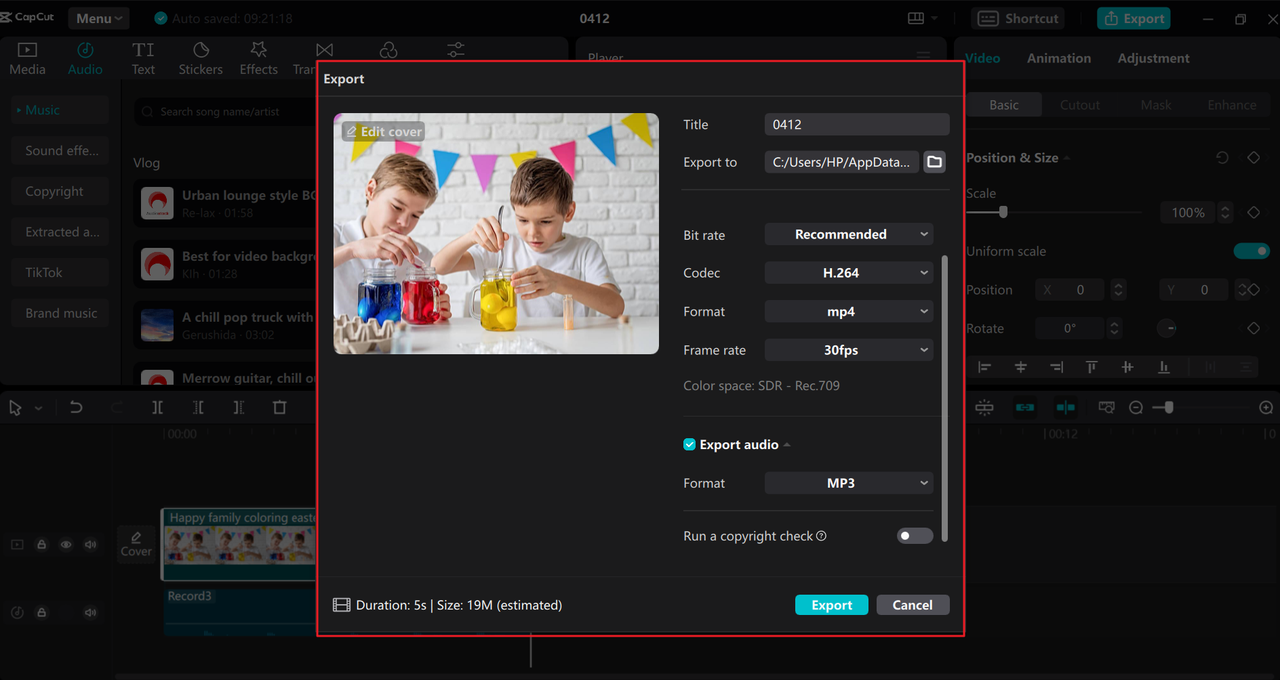Enable the Run a copyright check toggle
Screen dimensions: 1280x680
click(x=914, y=536)
